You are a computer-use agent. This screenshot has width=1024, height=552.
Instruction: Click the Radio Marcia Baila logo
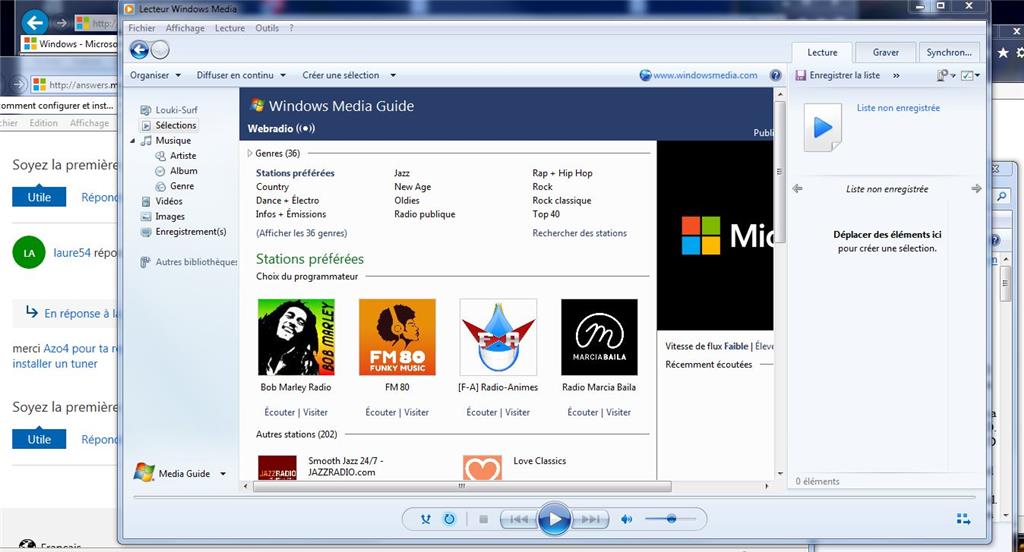599,337
